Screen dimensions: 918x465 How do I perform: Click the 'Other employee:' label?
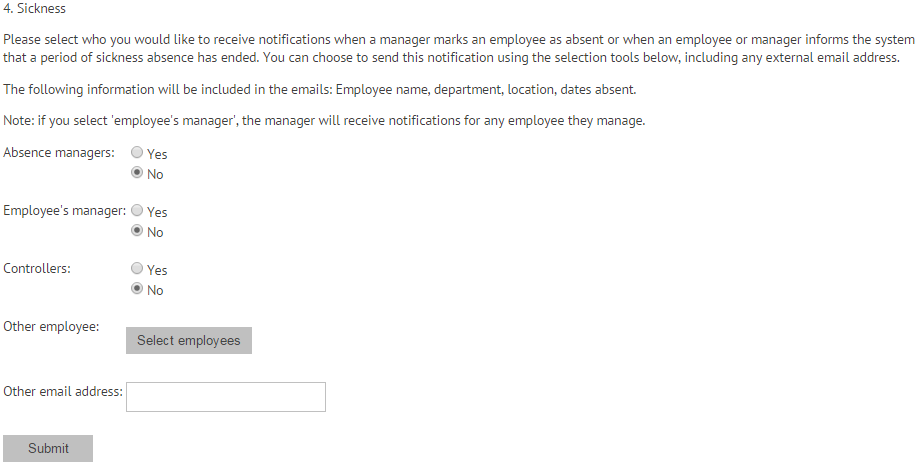(52, 327)
